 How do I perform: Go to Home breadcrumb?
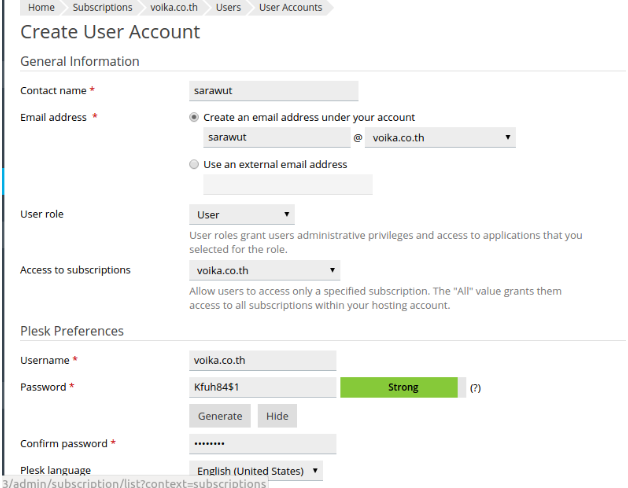point(41,7)
